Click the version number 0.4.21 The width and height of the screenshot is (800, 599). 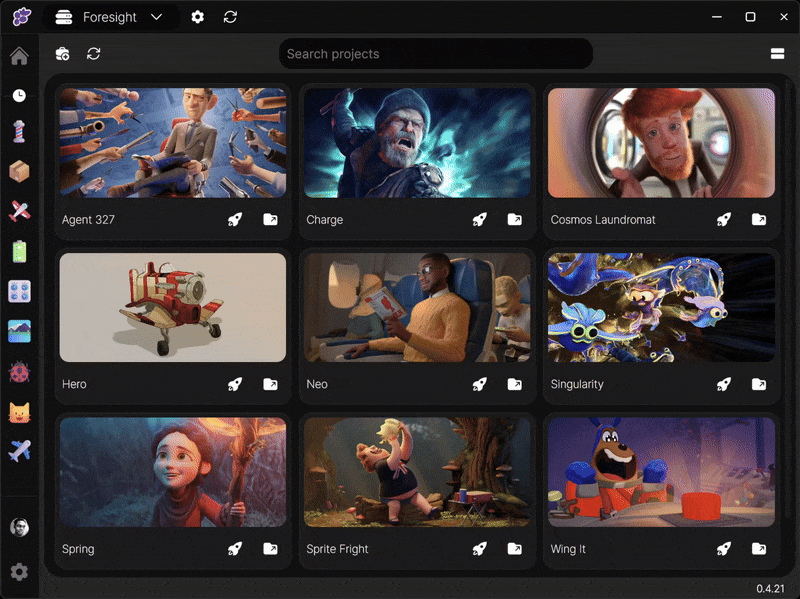pyautogui.click(x=770, y=588)
